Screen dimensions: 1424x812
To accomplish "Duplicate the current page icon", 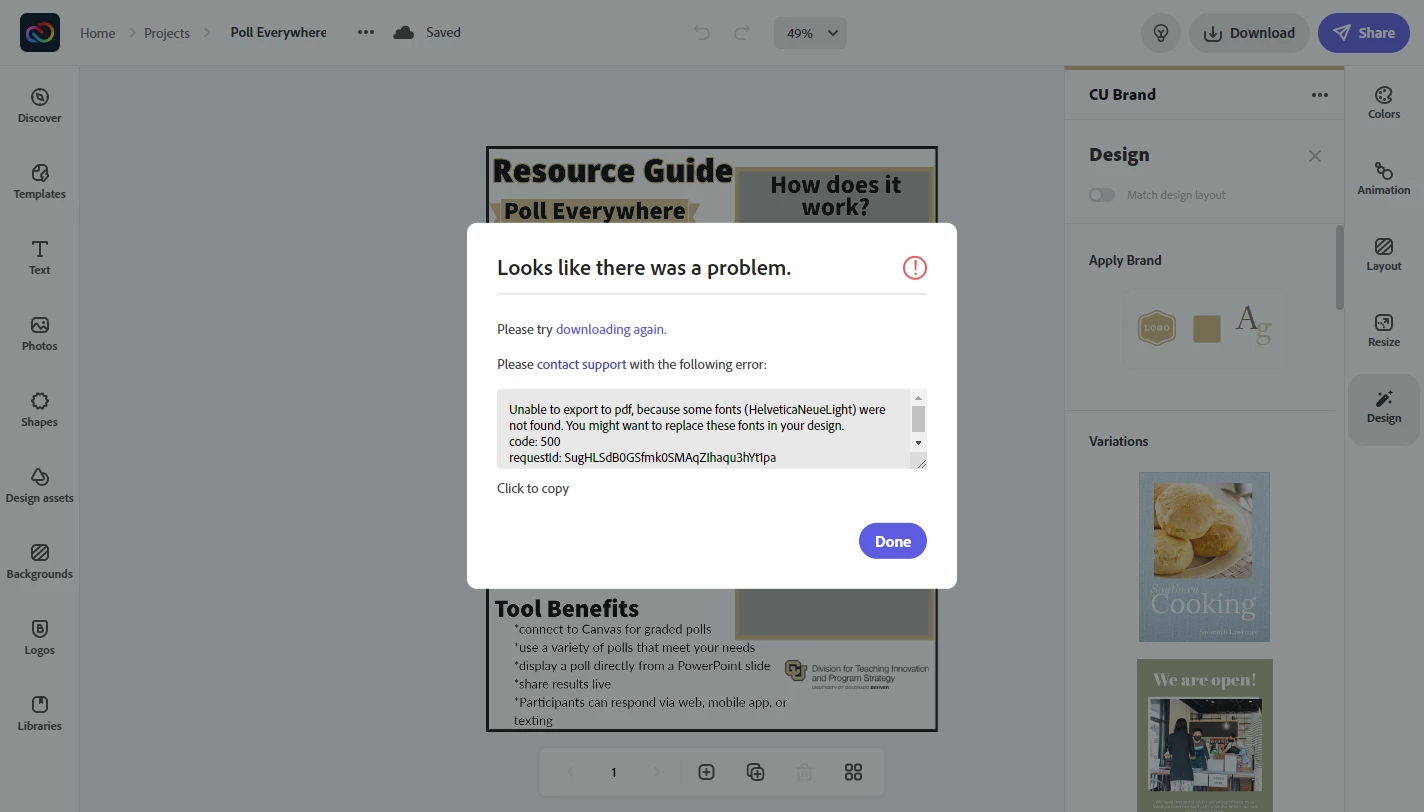I will pos(756,772).
